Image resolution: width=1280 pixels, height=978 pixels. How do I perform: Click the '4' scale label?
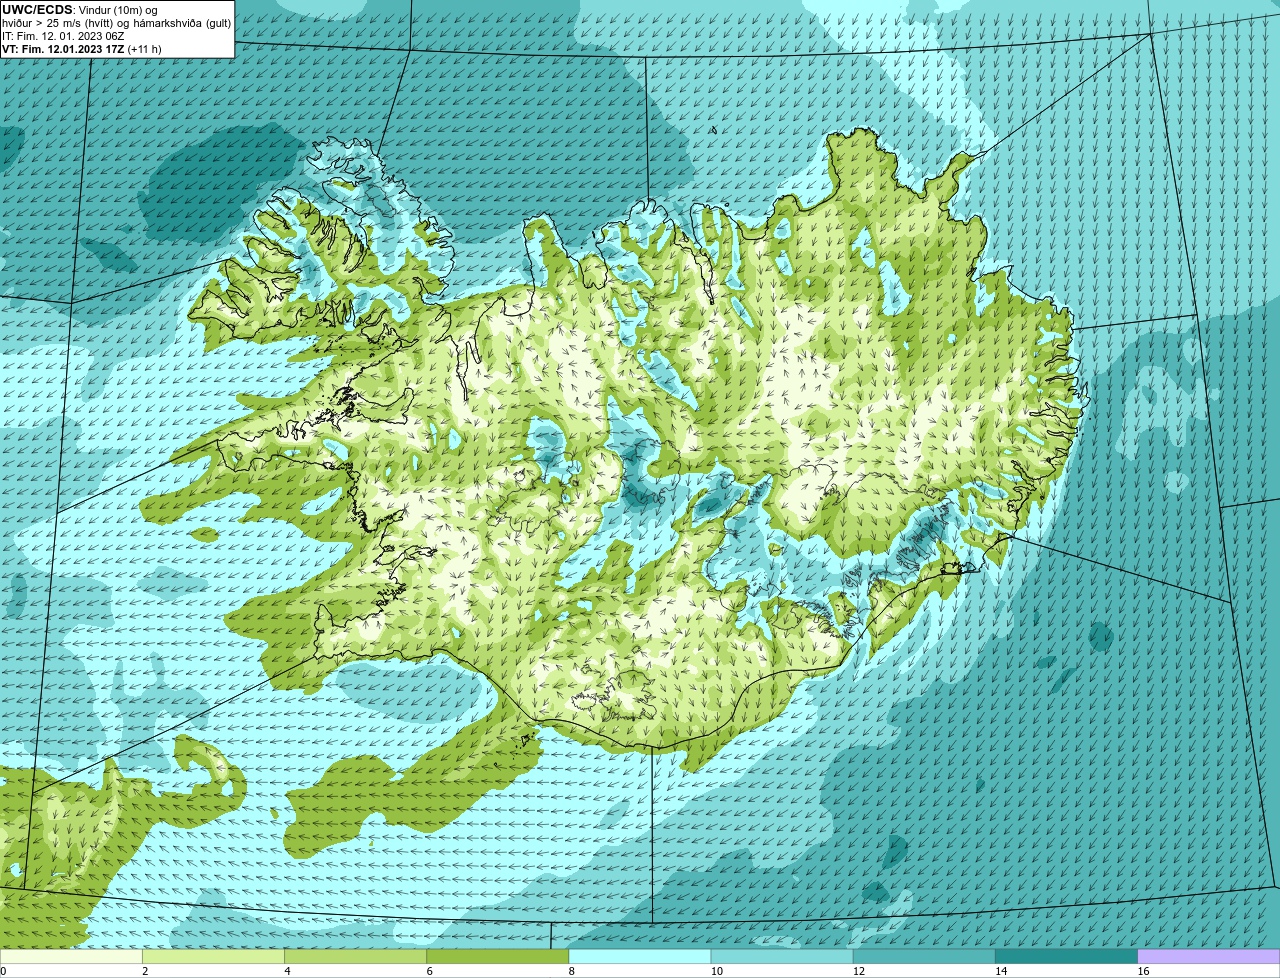pyautogui.click(x=287, y=971)
